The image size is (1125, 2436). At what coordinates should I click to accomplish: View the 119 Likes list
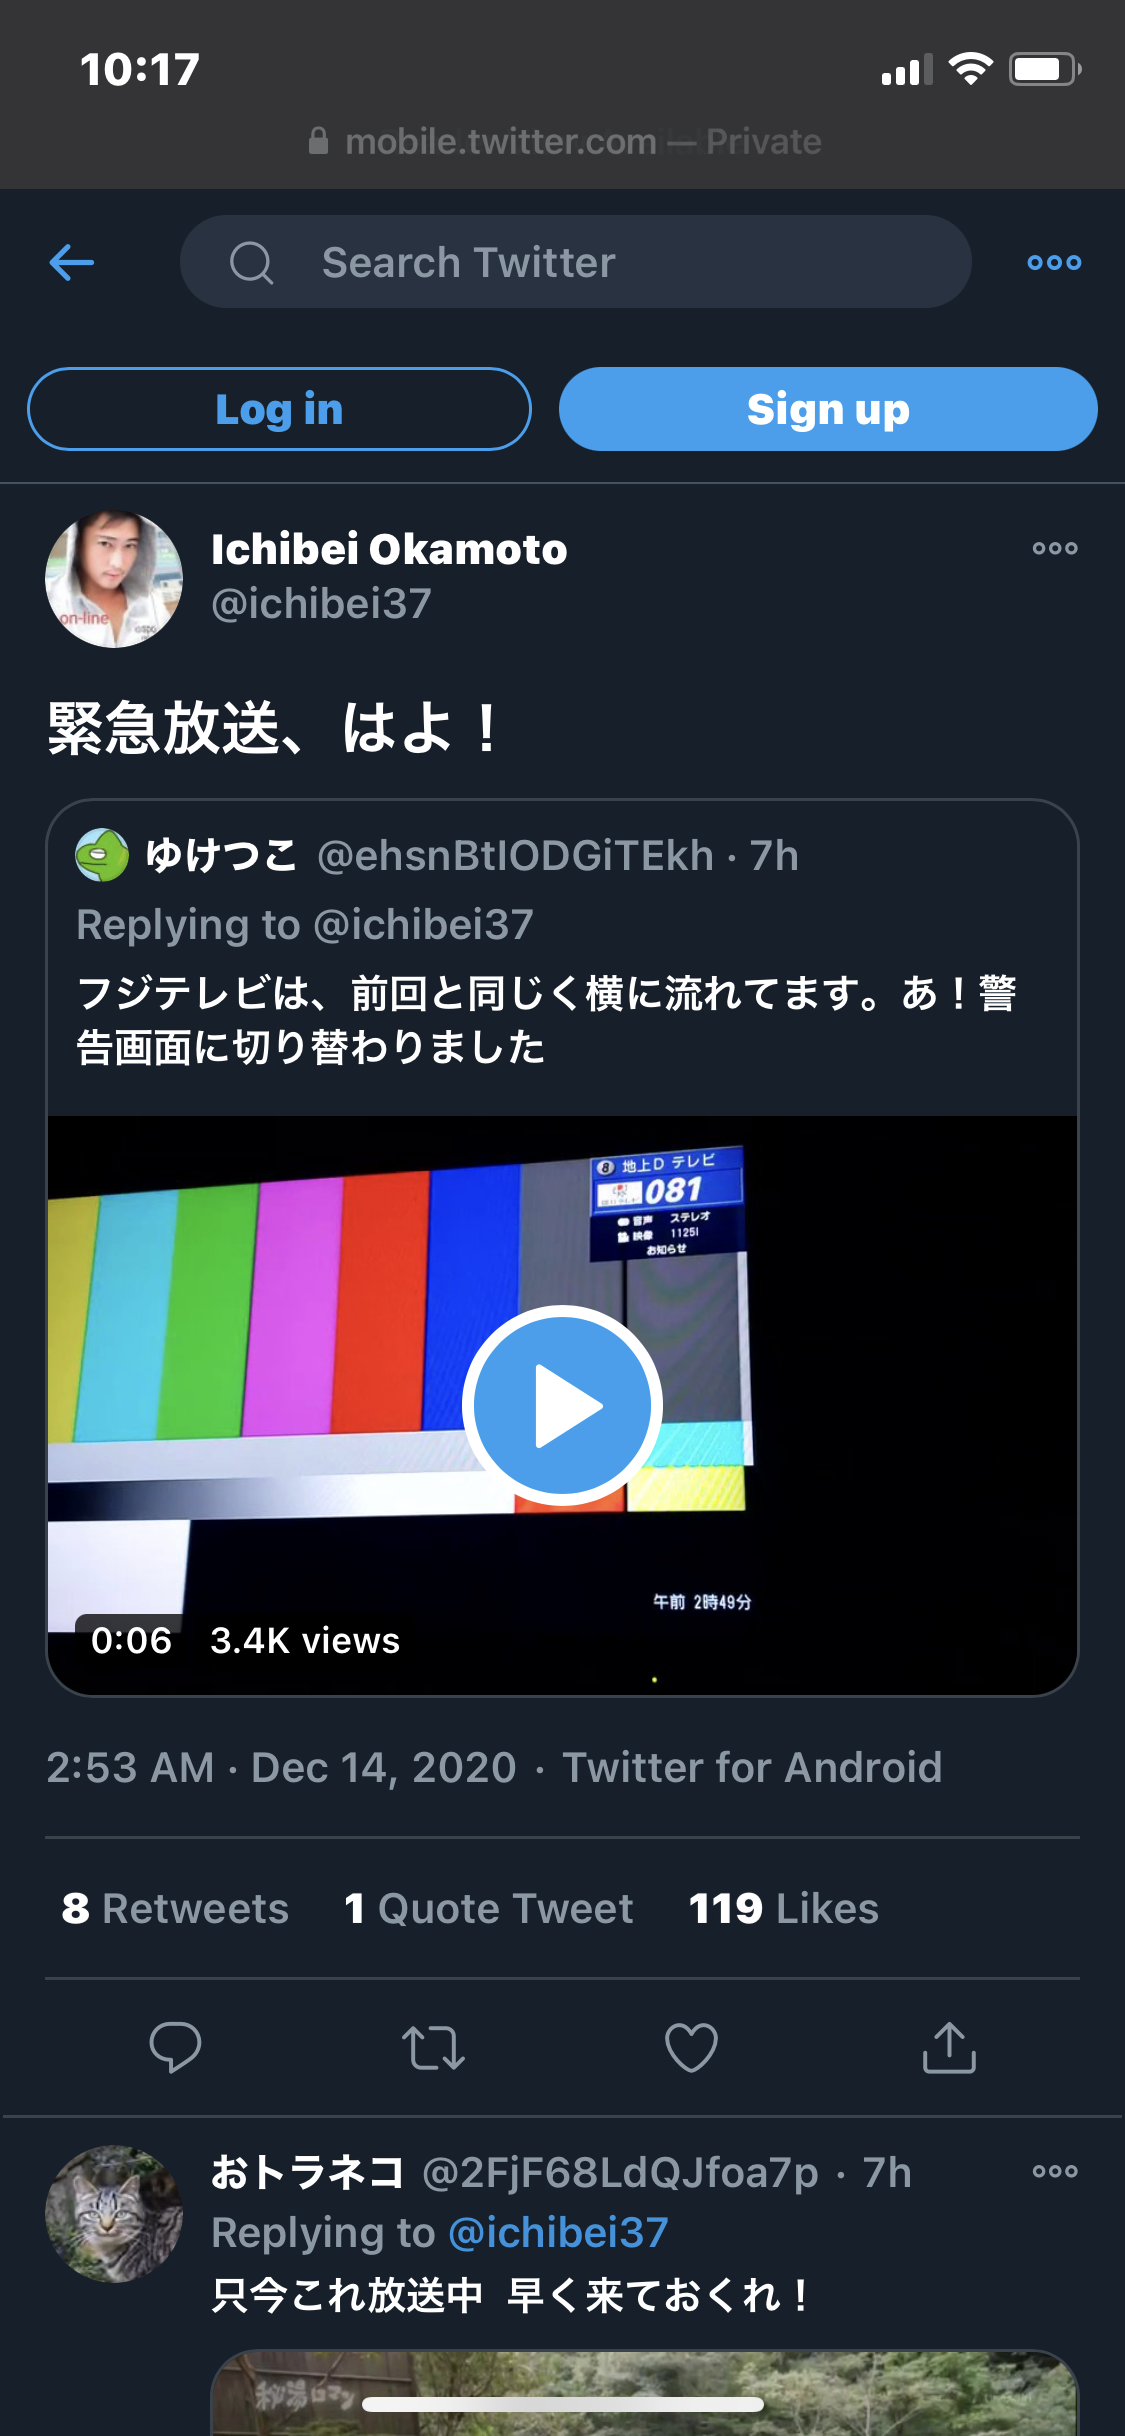point(784,1908)
